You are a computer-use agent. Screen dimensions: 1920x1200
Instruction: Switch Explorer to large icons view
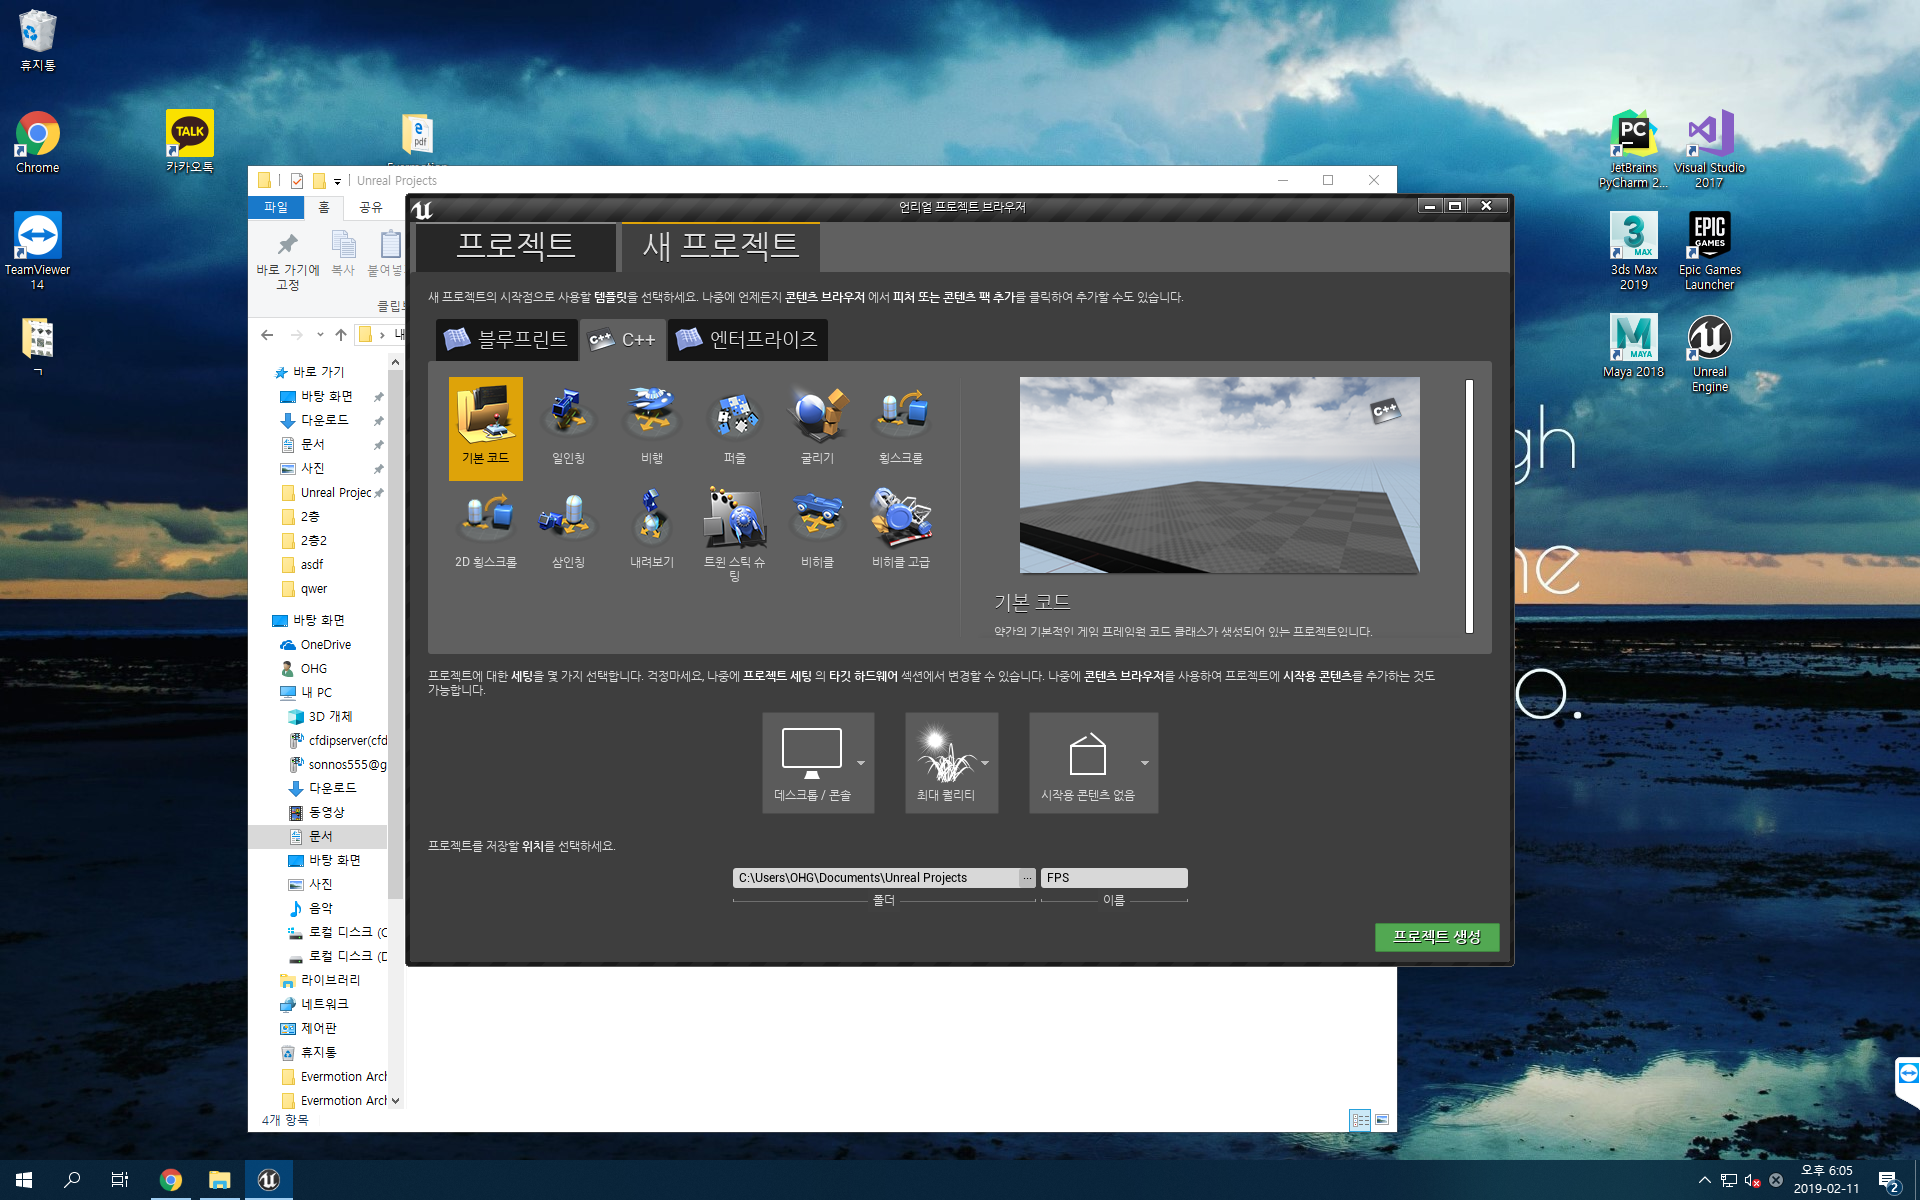click(1382, 1120)
